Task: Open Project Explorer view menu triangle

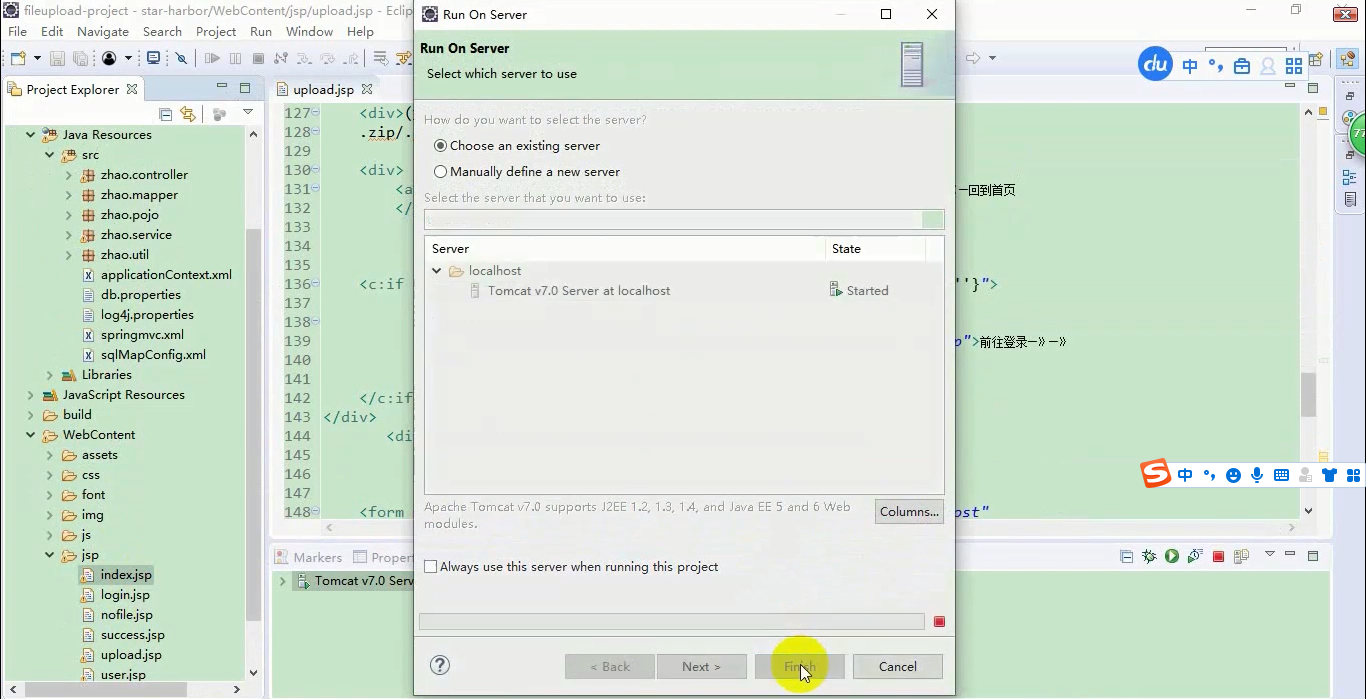Action: [x=249, y=114]
